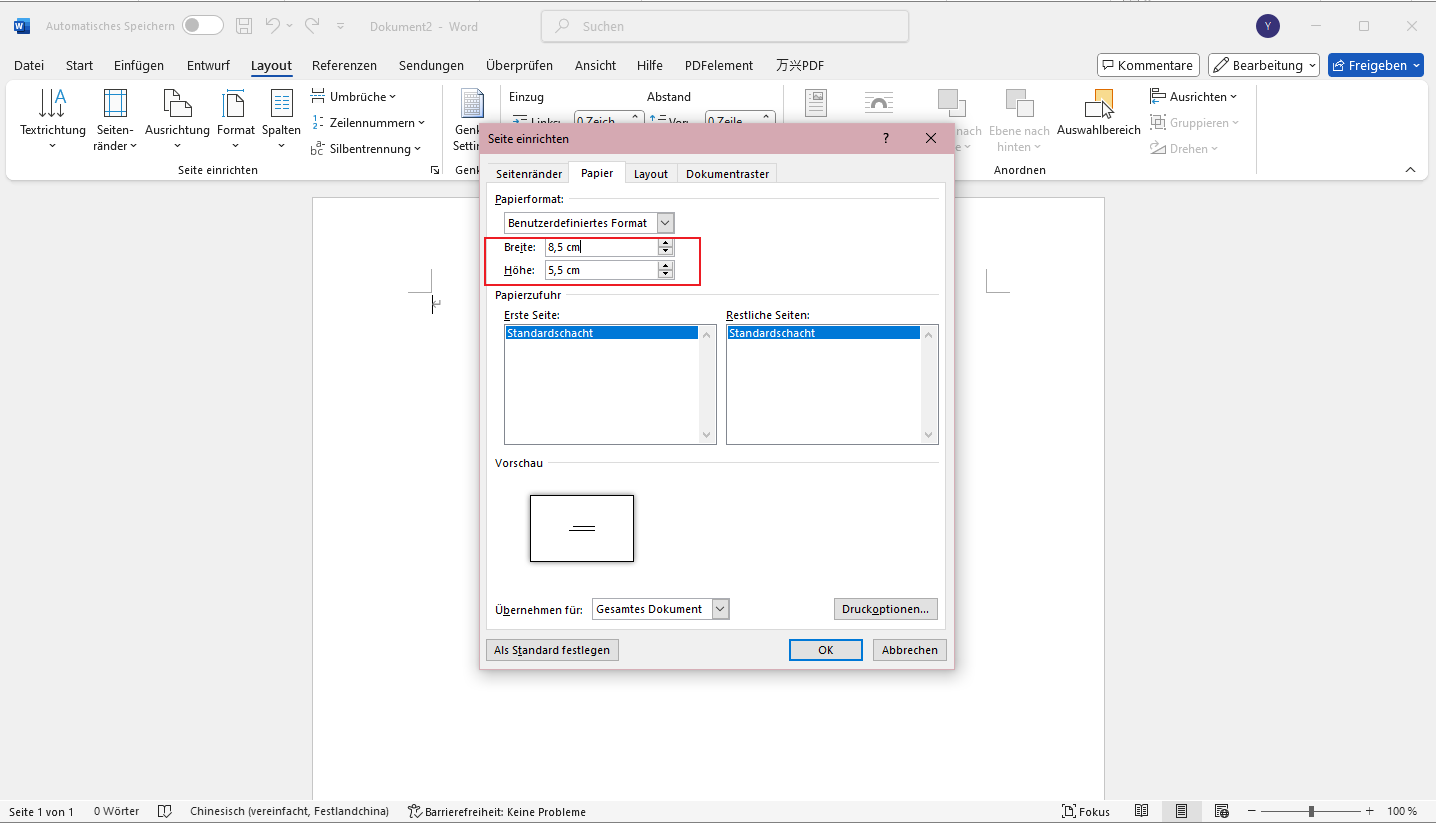Viewport: 1436px width, 823px height.
Task: Close the Seite einrichten dialog
Action: click(931, 138)
